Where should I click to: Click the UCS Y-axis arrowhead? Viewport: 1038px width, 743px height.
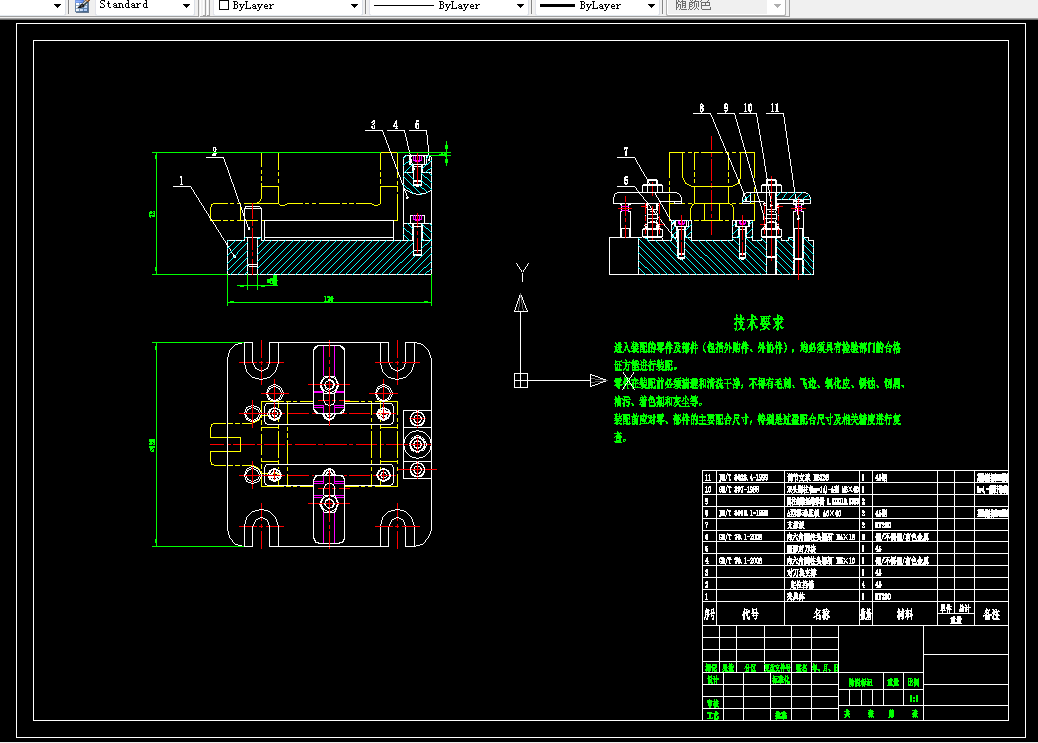click(x=521, y=303)
